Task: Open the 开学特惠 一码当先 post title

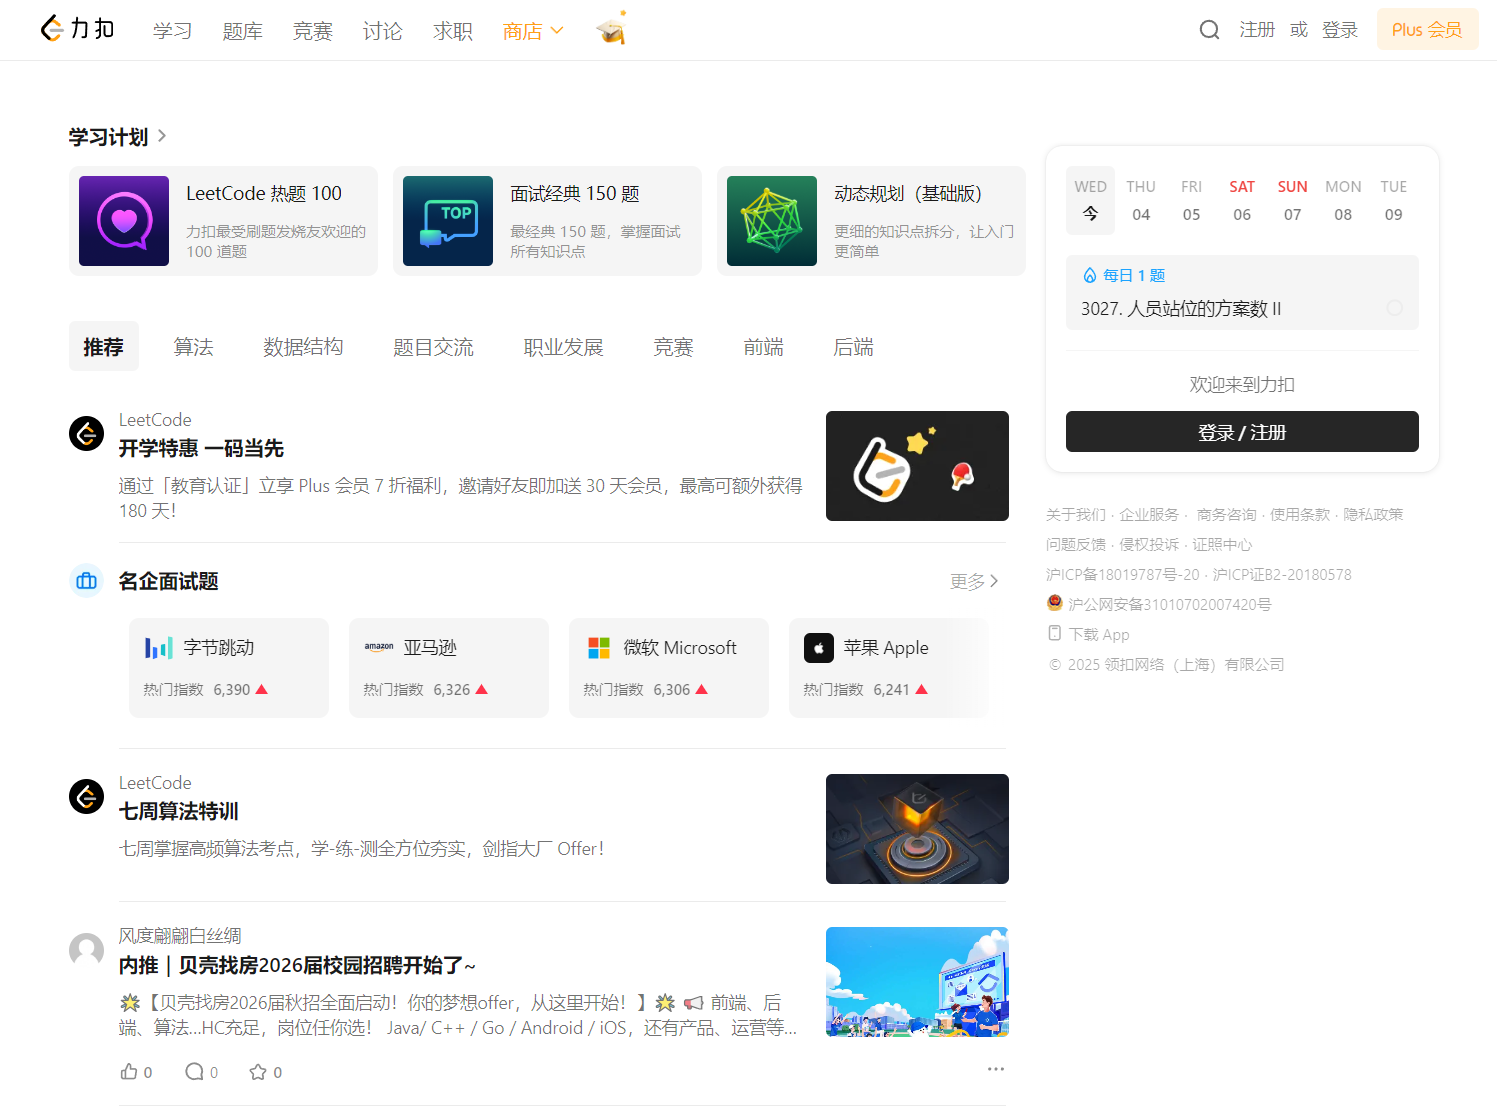Action: [x=201, y=448]
